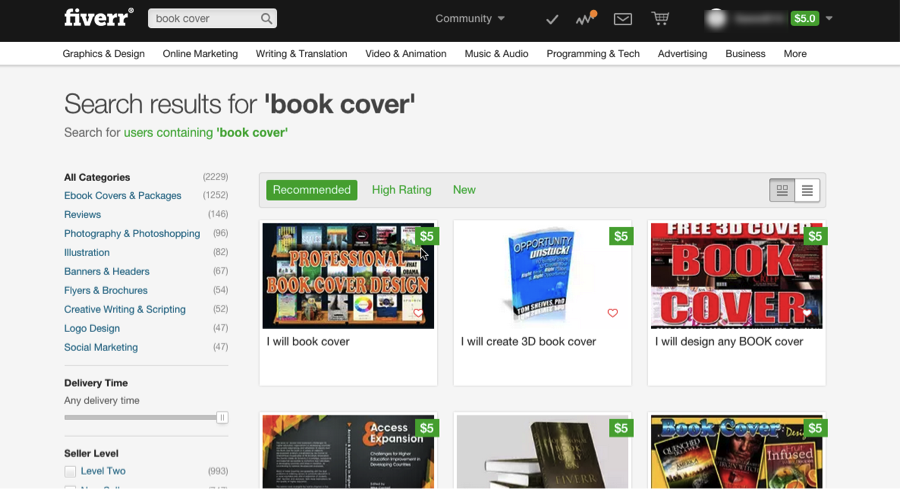Open Programming & Tech category
Viewport: 900px width, 489px height.
(x=593, y=53)
